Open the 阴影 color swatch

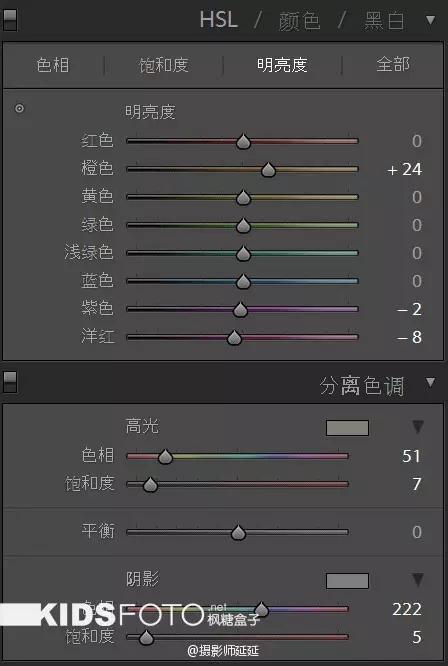coord(347,581)
